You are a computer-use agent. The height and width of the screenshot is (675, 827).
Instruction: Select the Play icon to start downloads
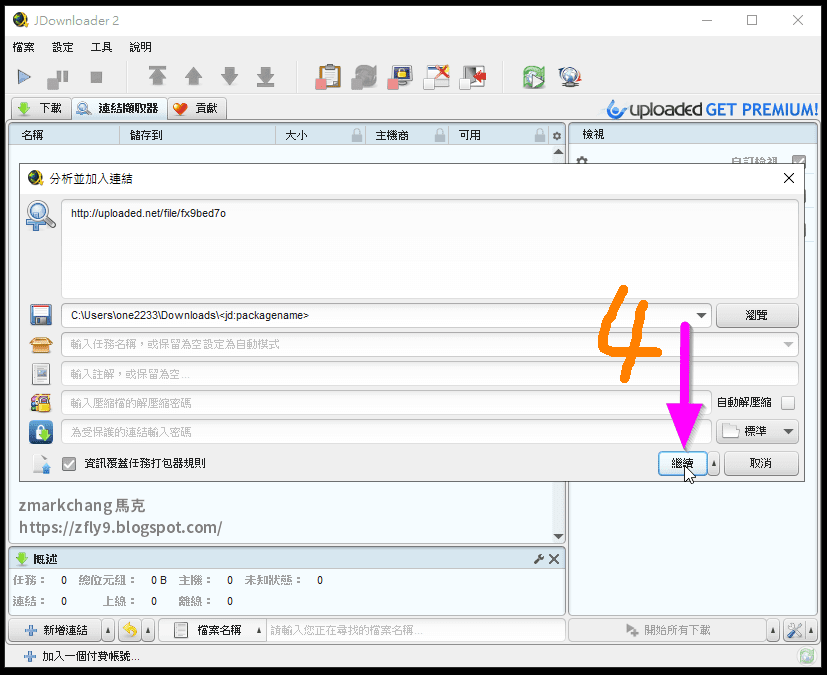(23, 76)
